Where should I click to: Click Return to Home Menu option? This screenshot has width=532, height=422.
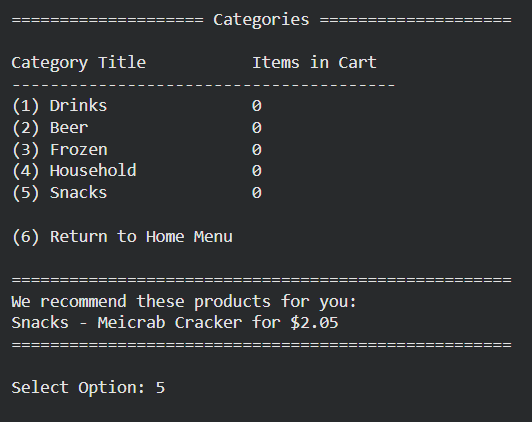(122, 236)
